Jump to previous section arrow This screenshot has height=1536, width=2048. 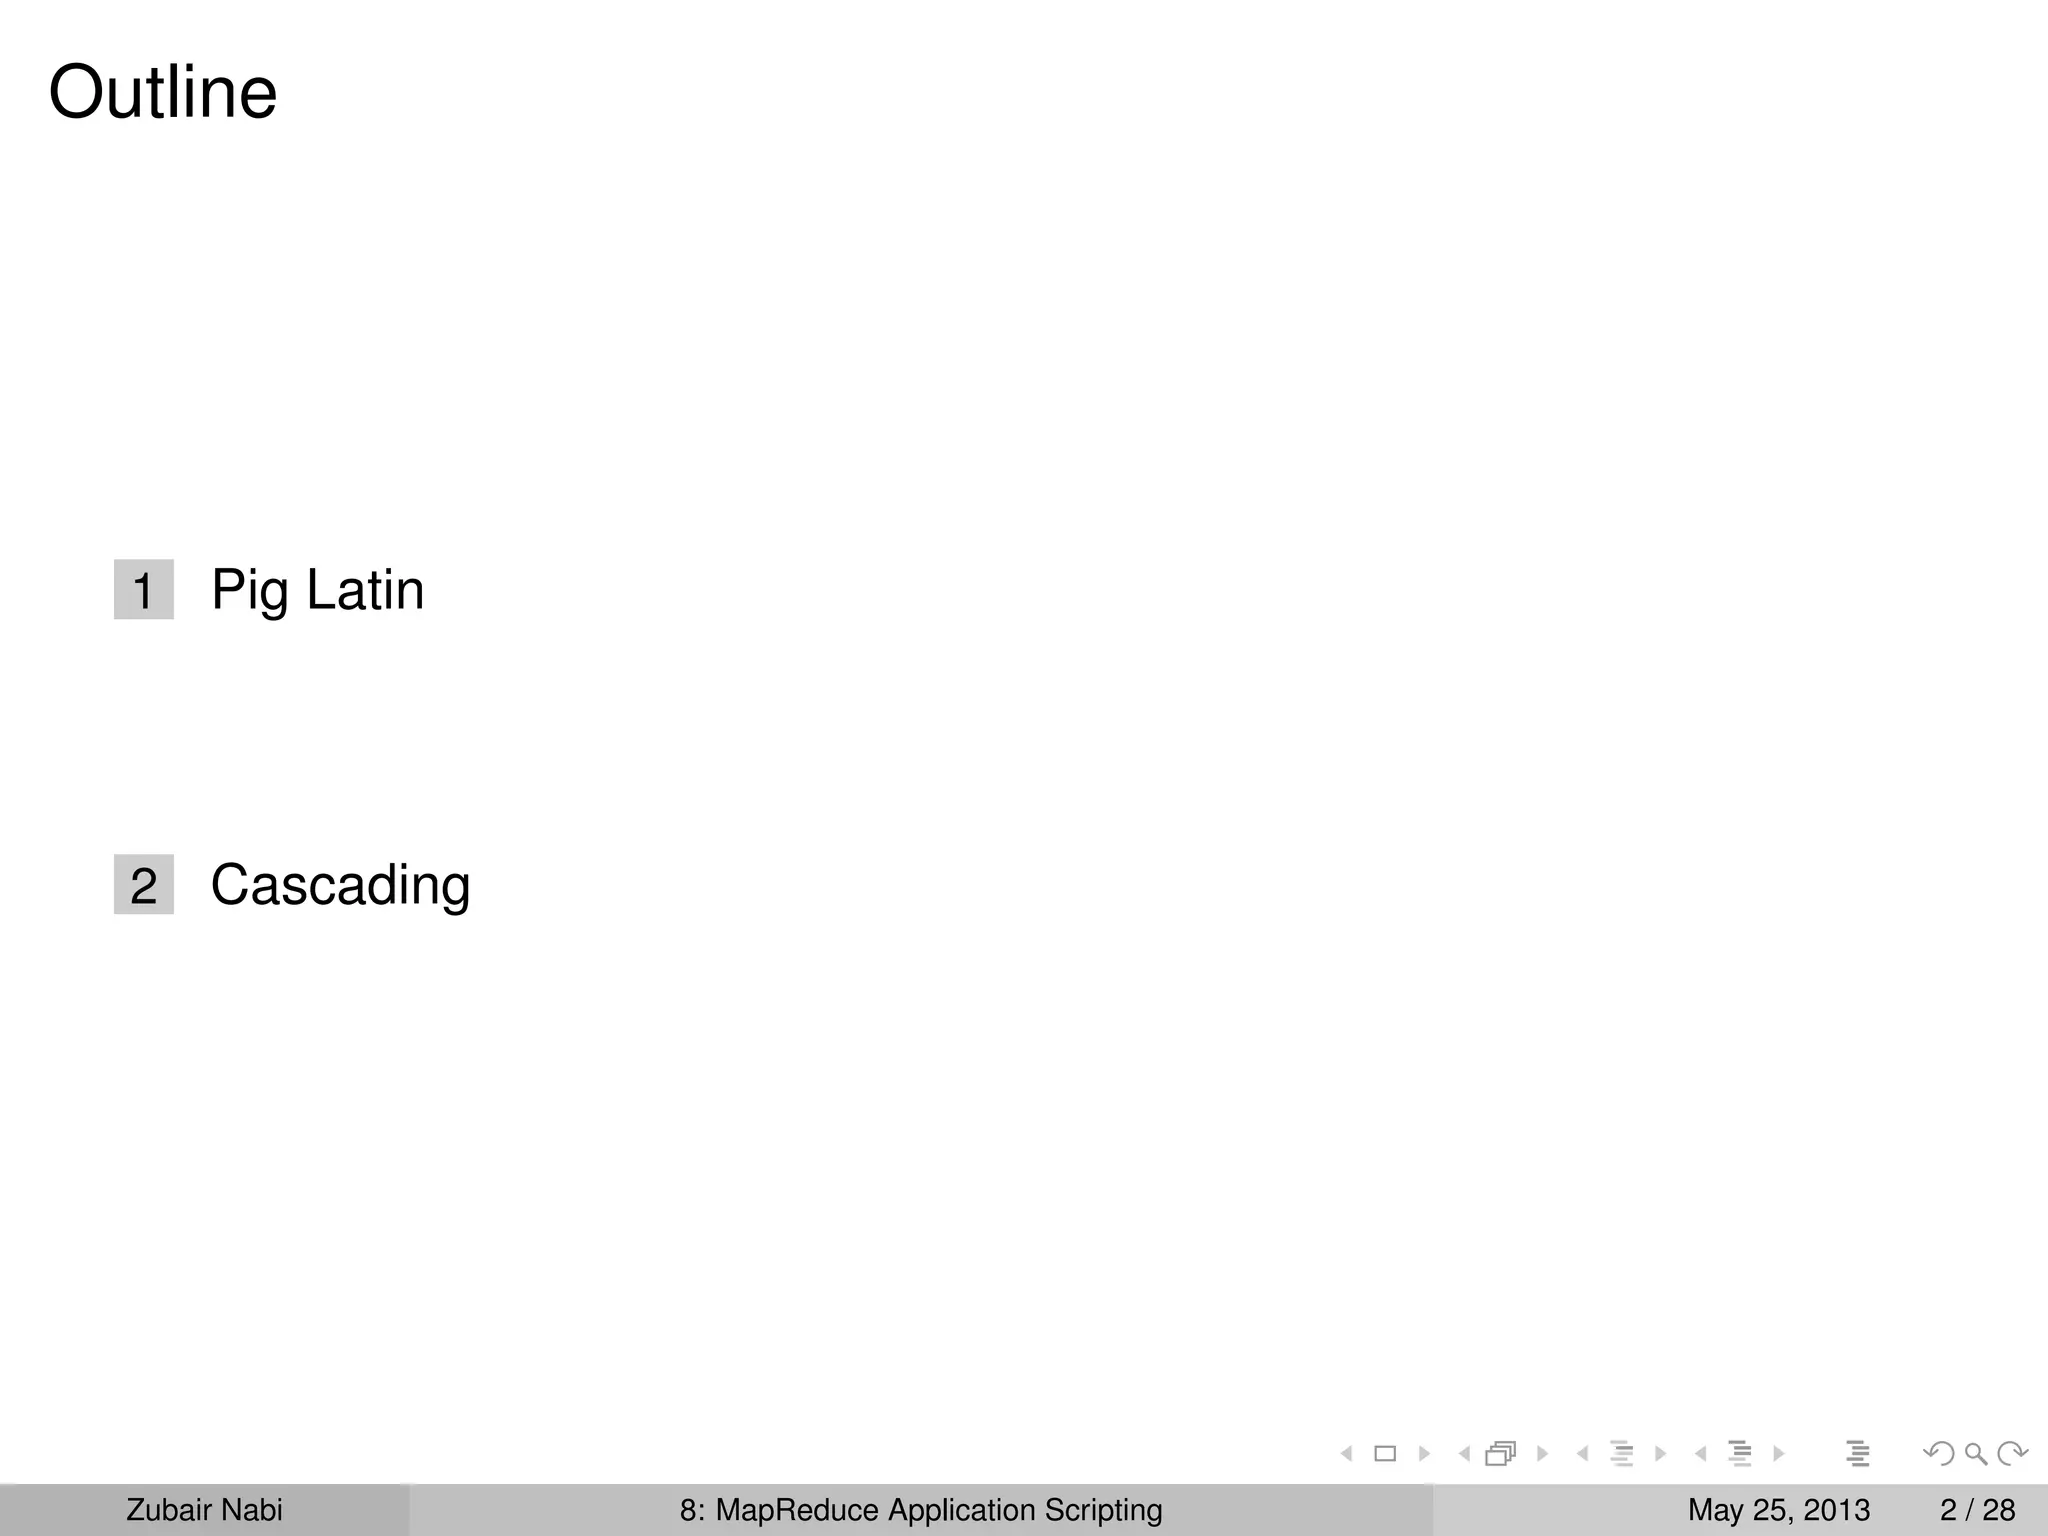pyautogui.click(x=1700, y=1454)
